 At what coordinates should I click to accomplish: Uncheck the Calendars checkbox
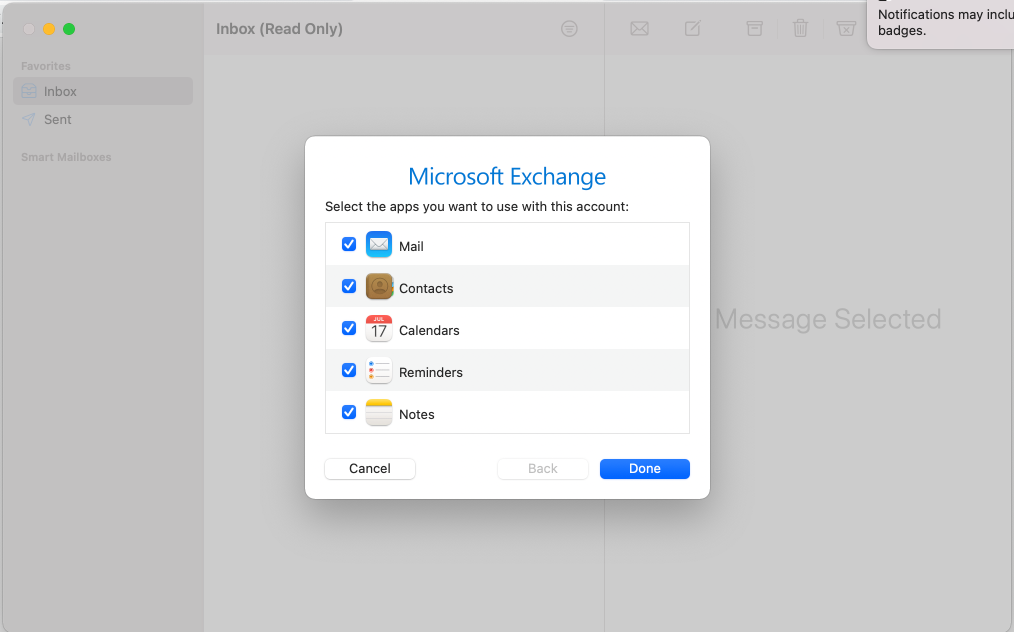[x=349, y=328]
